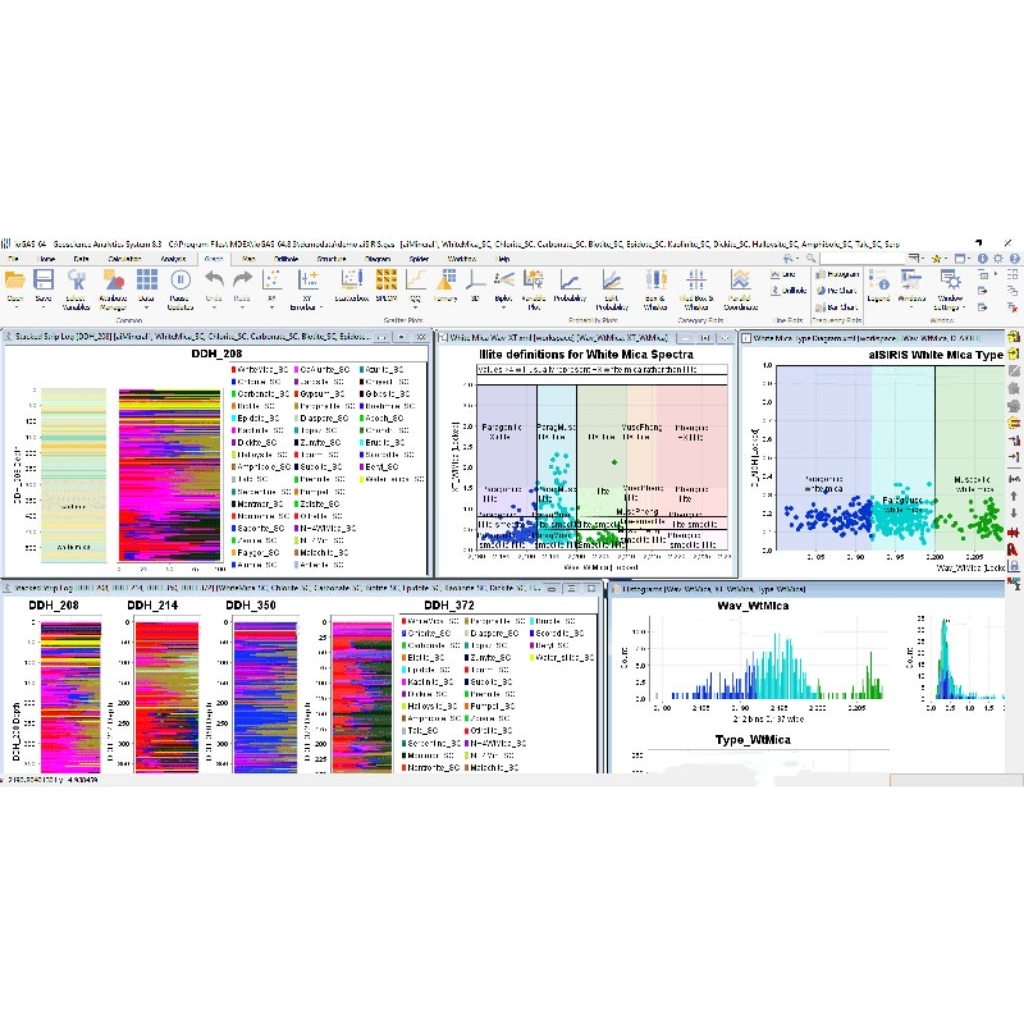Activate the White Mica Wav XT.xml window title
1024x1024 pixels.
pyautogui.click(x=558, y=338)
